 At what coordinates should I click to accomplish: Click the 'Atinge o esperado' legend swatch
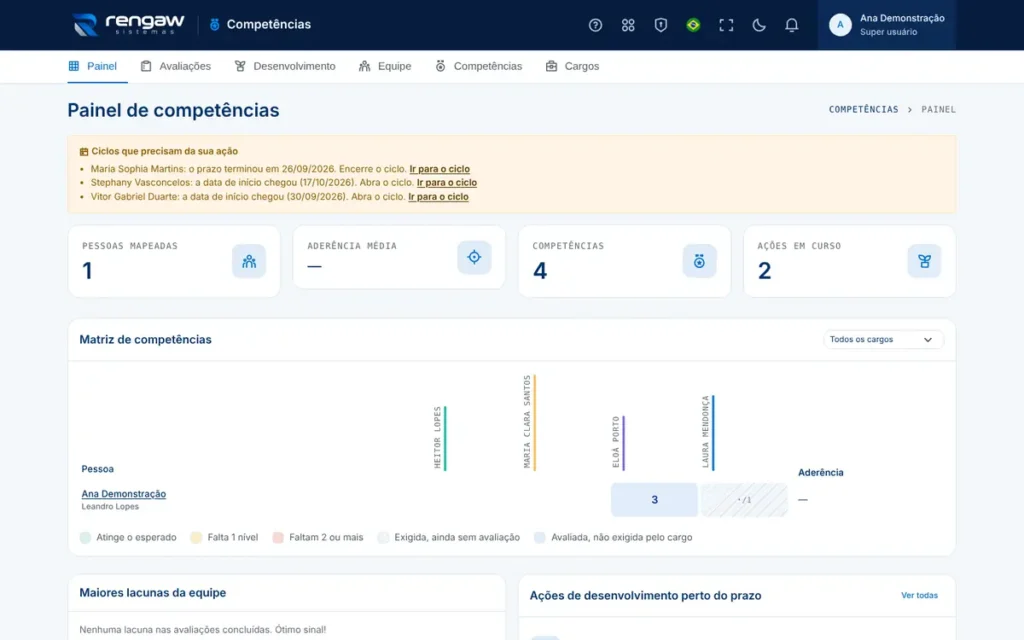[86, 537]
